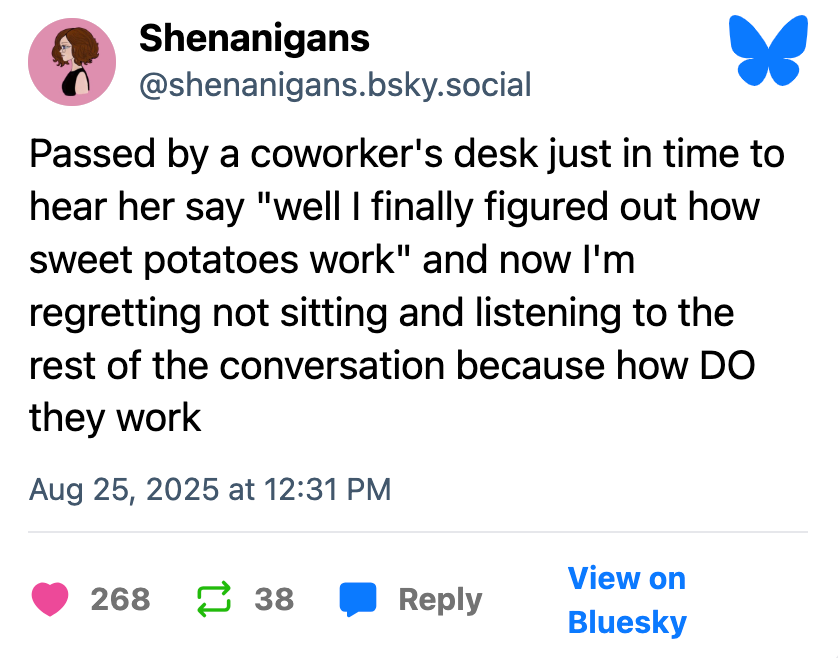Click the 38 reposts count
This screenshot has width=838, height=658.
(274, 599)
